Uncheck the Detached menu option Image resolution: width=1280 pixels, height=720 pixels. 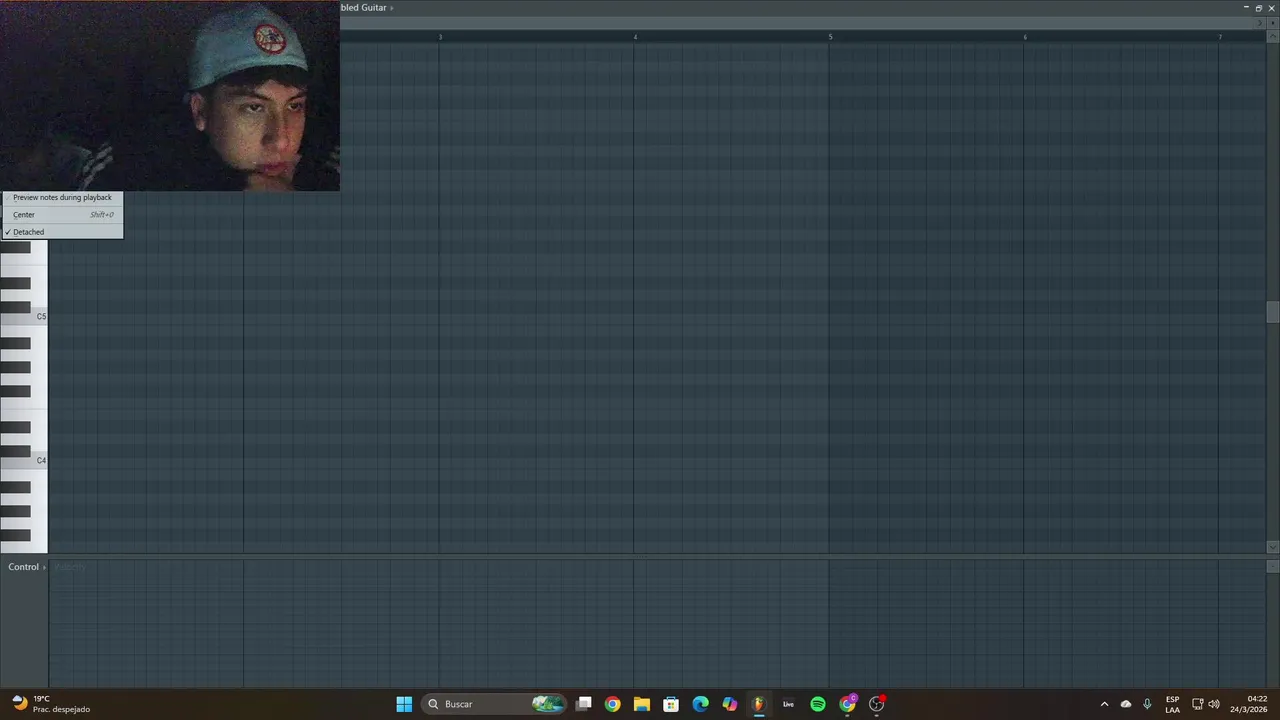pos(62,232)
